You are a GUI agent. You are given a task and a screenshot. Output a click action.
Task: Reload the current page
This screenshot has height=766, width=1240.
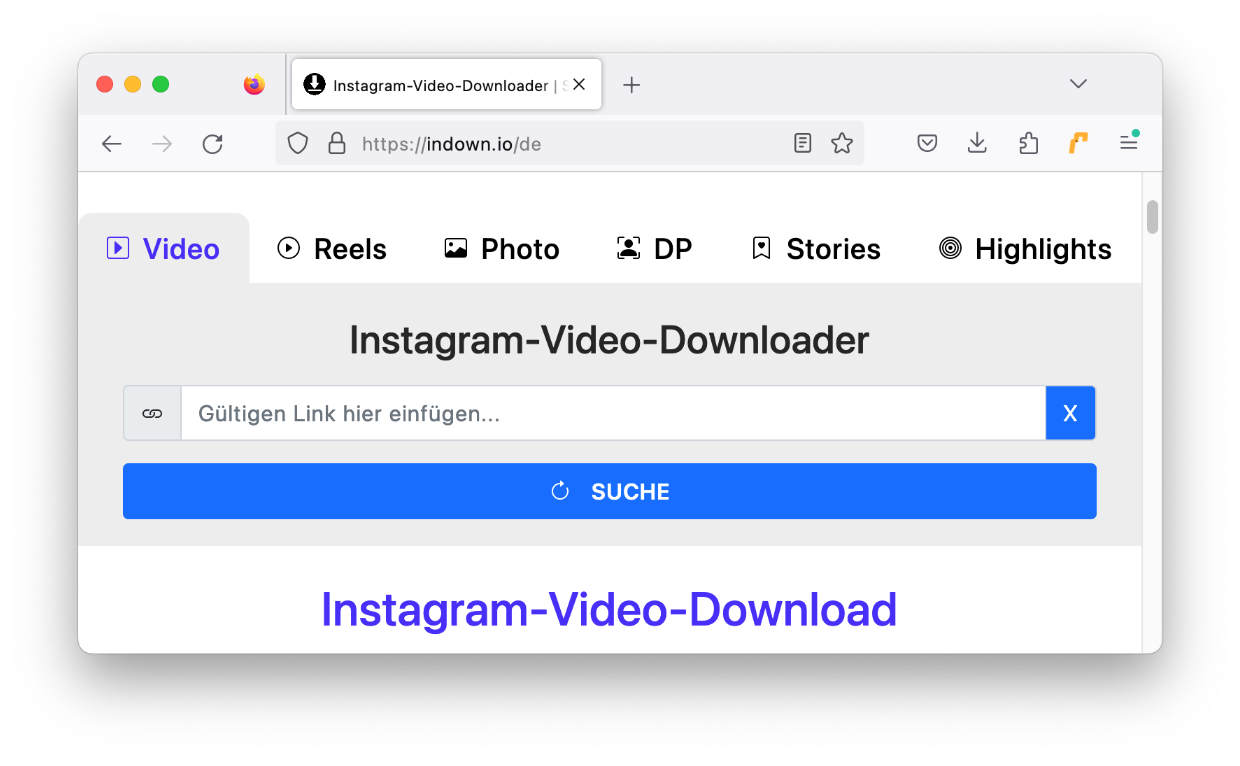click(x=212, y=144)
